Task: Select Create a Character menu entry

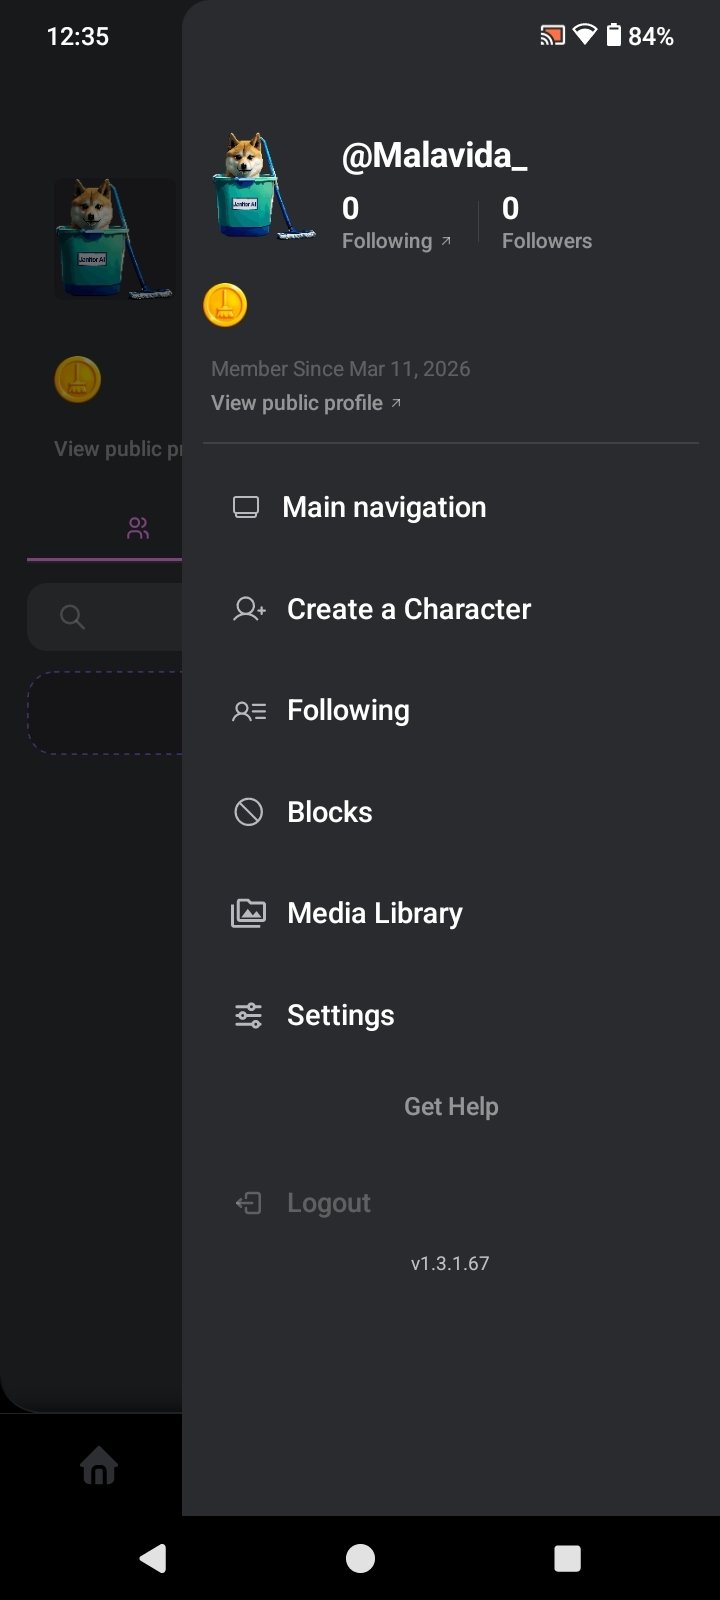Action: point(408,609)
